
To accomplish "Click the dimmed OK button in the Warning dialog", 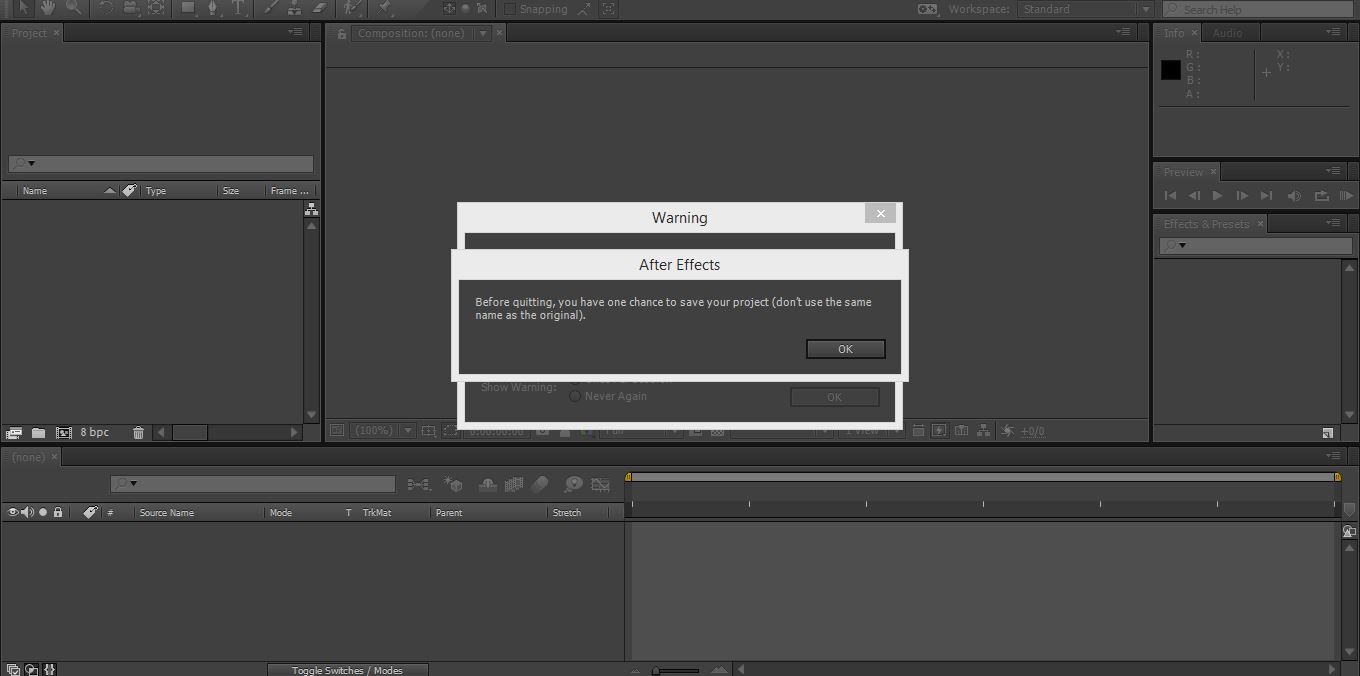I will click(835, 397).
